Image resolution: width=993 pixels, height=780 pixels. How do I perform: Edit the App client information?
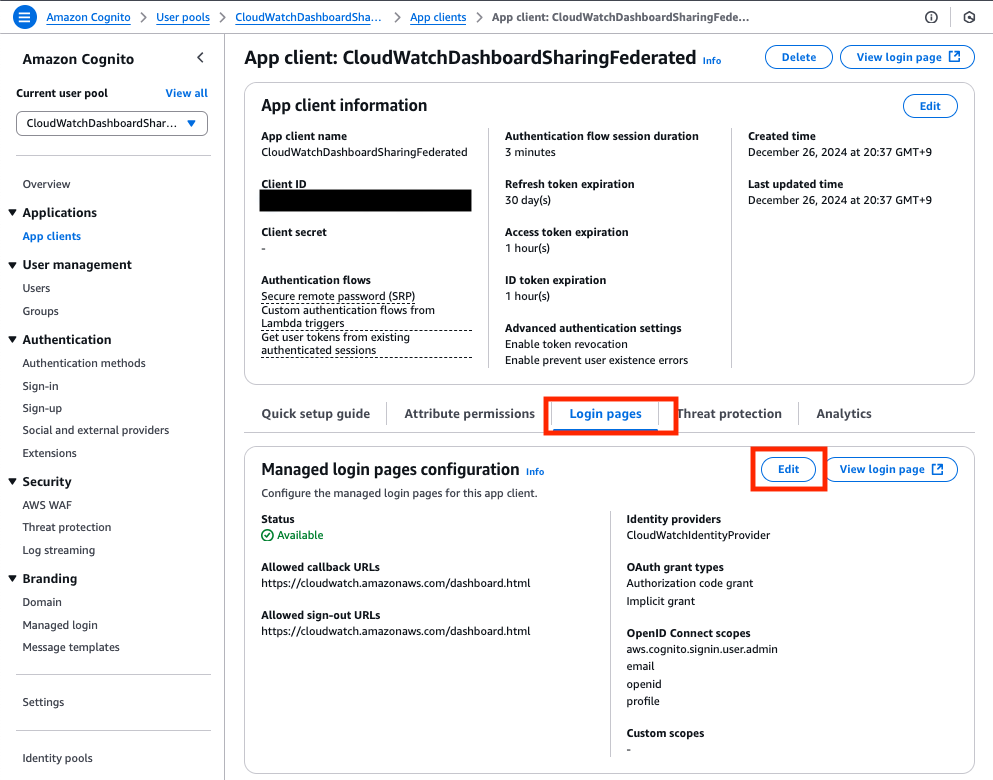click(x=930, y=106)
